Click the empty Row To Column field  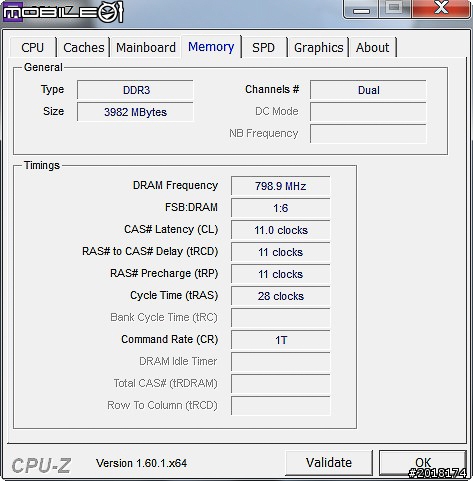click(x=281, y=406)
